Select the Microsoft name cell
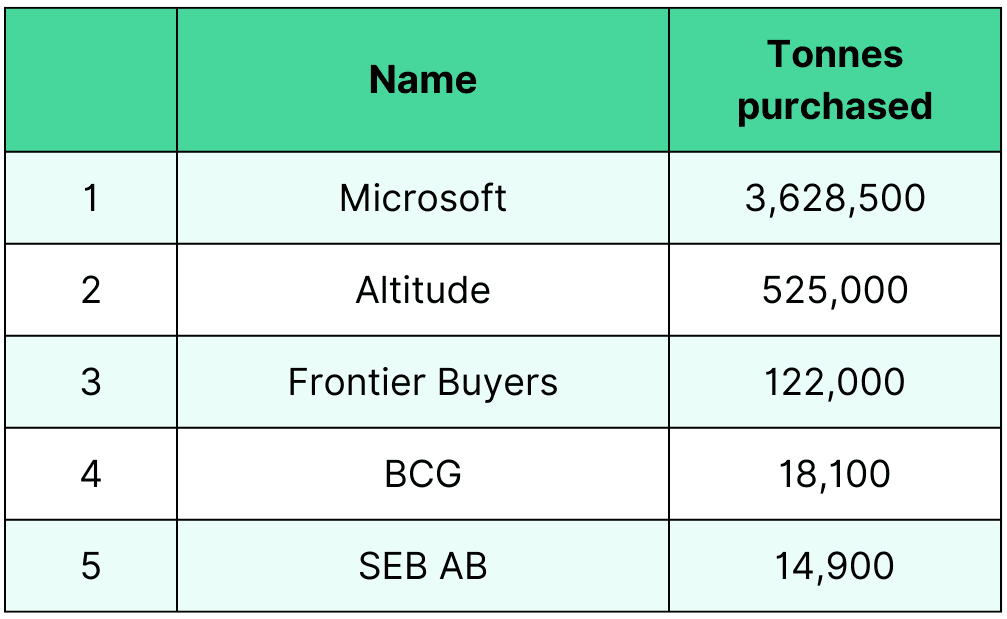1007x619 pixels. click(422, 198)
